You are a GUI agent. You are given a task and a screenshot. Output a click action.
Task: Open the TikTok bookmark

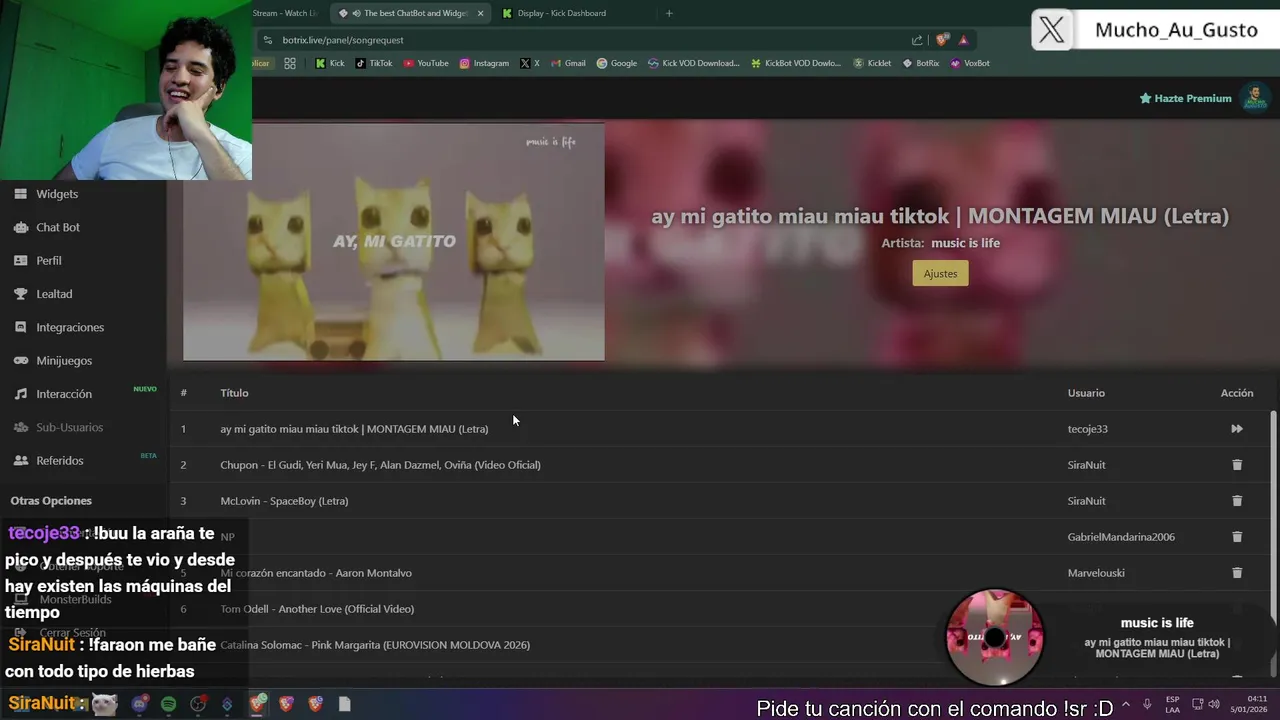(x=374, y=63)
